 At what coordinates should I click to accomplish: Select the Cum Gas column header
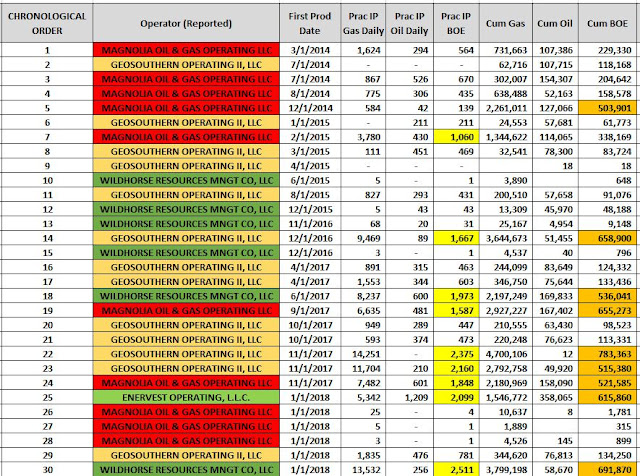pyautogui.click(x=505, y=23)
